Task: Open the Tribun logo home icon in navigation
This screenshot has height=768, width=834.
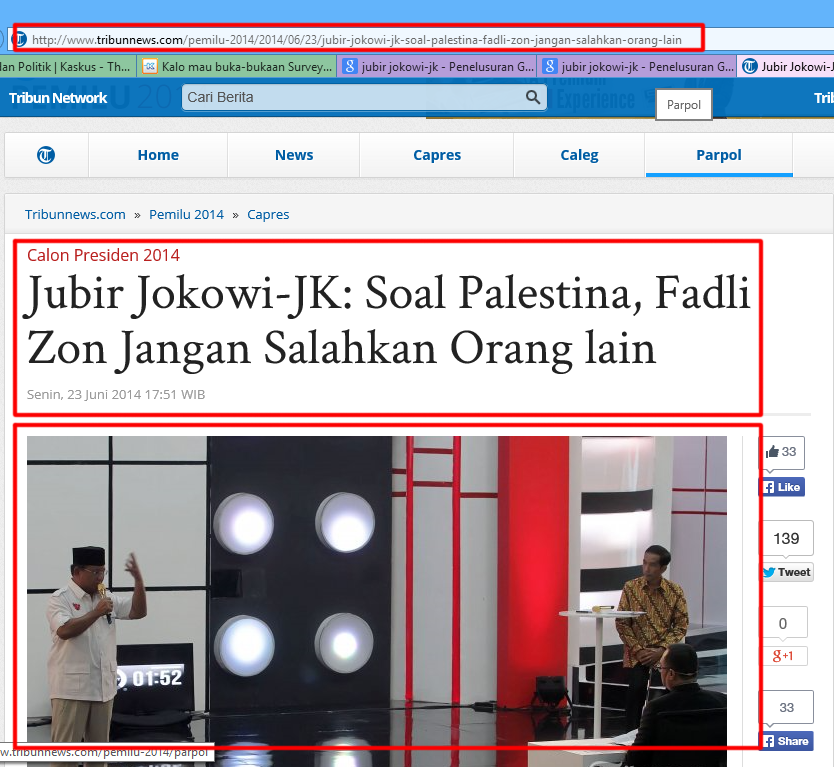Action: point(46,155)
